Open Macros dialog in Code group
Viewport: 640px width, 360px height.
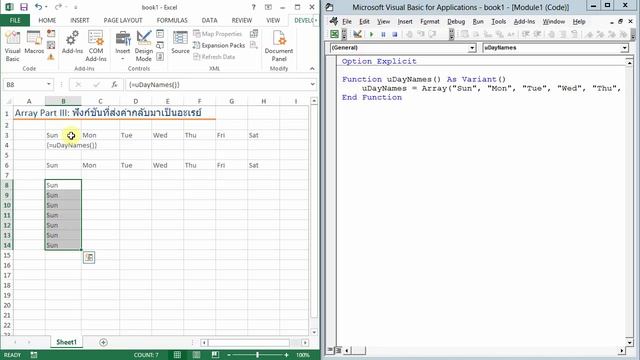tap(34, 42)
